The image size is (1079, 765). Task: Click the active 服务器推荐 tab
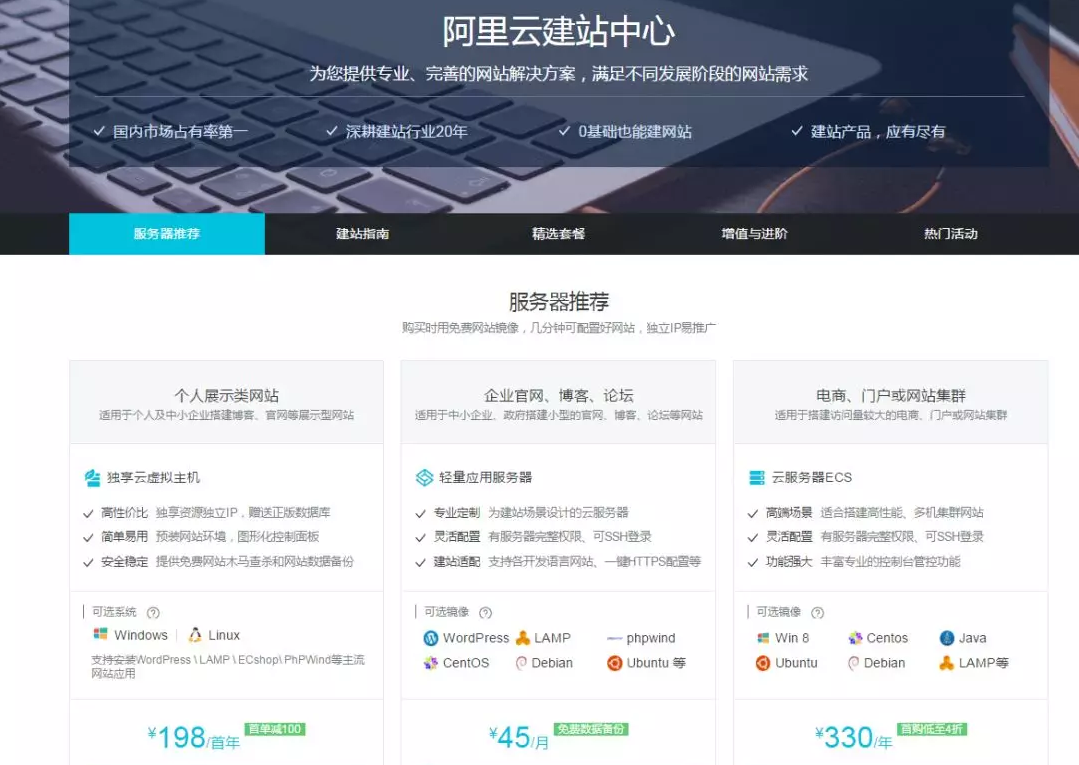tap(166, 234)
